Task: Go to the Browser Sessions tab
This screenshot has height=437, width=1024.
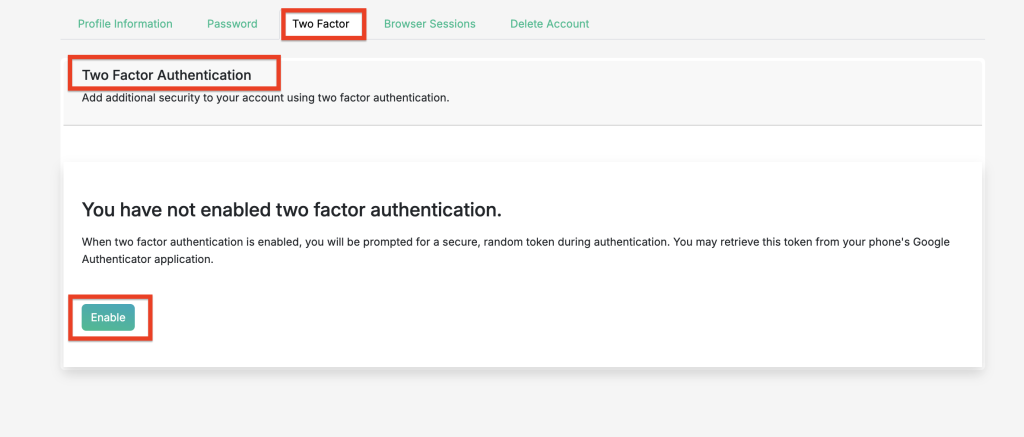Action: 430,24
